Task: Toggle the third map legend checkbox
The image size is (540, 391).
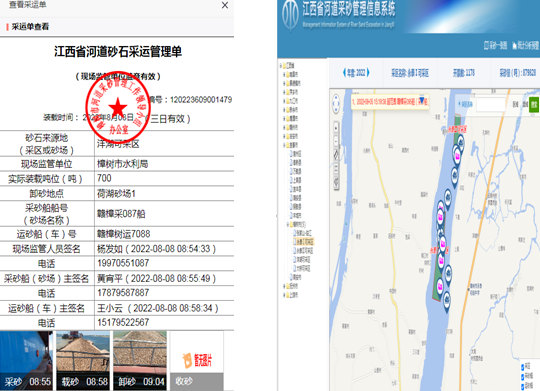Action: (523, 386)
